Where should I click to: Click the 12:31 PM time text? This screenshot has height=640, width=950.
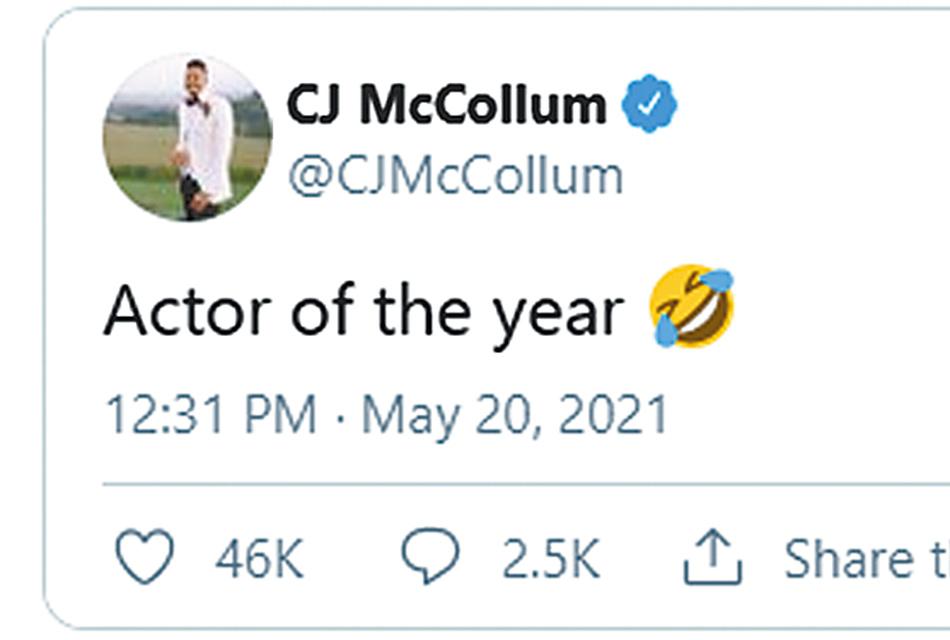(211, 415)
